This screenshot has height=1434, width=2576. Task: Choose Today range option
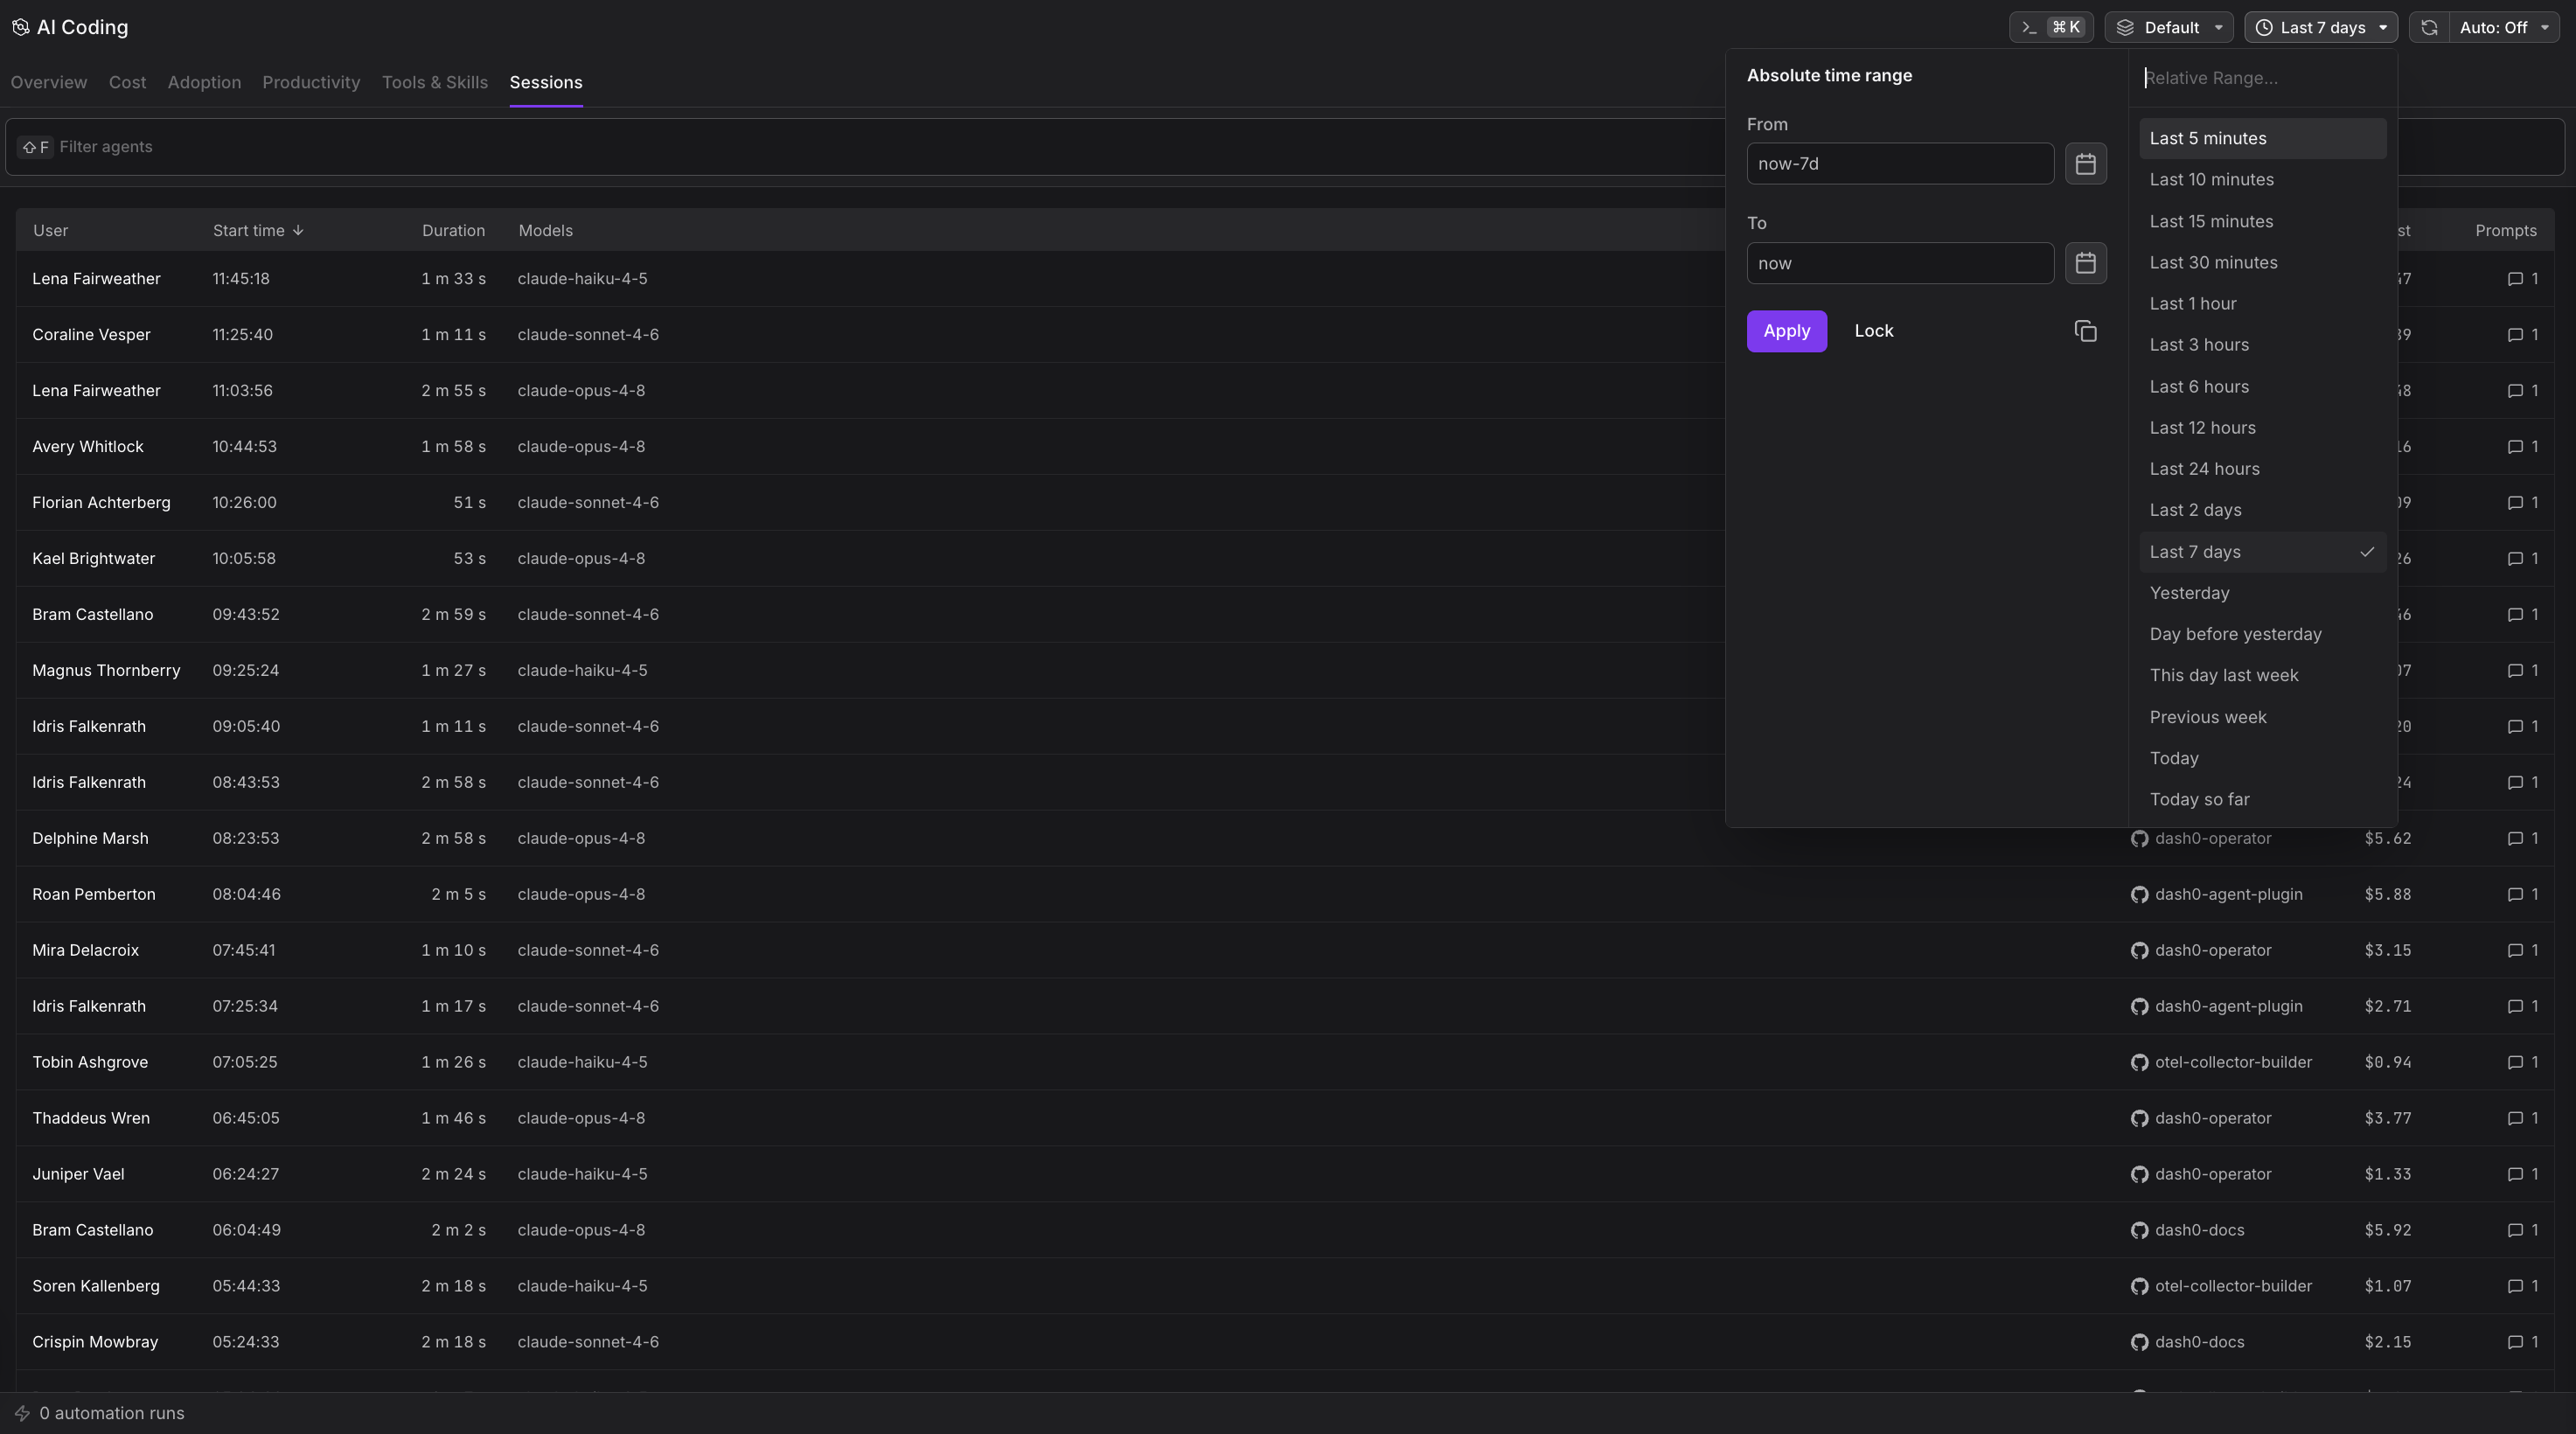point(2262,758)
